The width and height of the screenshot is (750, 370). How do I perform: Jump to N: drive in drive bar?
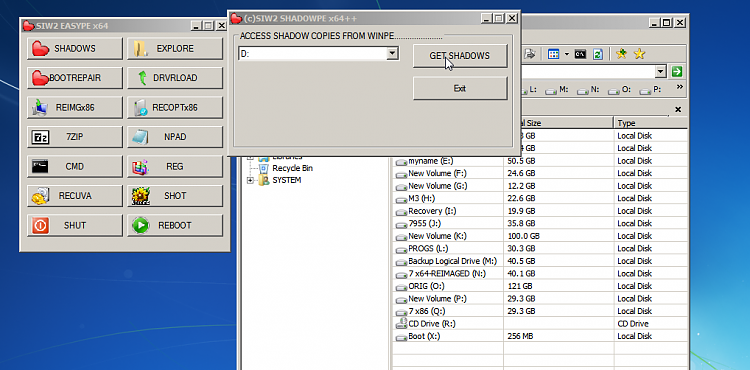point(589,89)
